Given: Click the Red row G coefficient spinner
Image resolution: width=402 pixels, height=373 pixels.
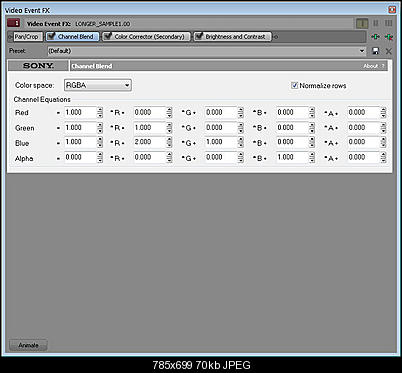Looking at the screenshot, I should pyautogui.click(x=170, y=112).
